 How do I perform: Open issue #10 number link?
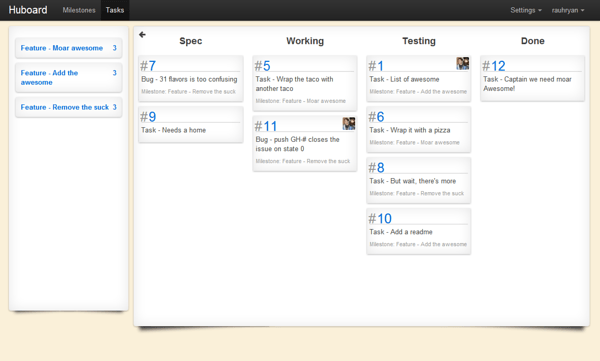tap(380, 219)
